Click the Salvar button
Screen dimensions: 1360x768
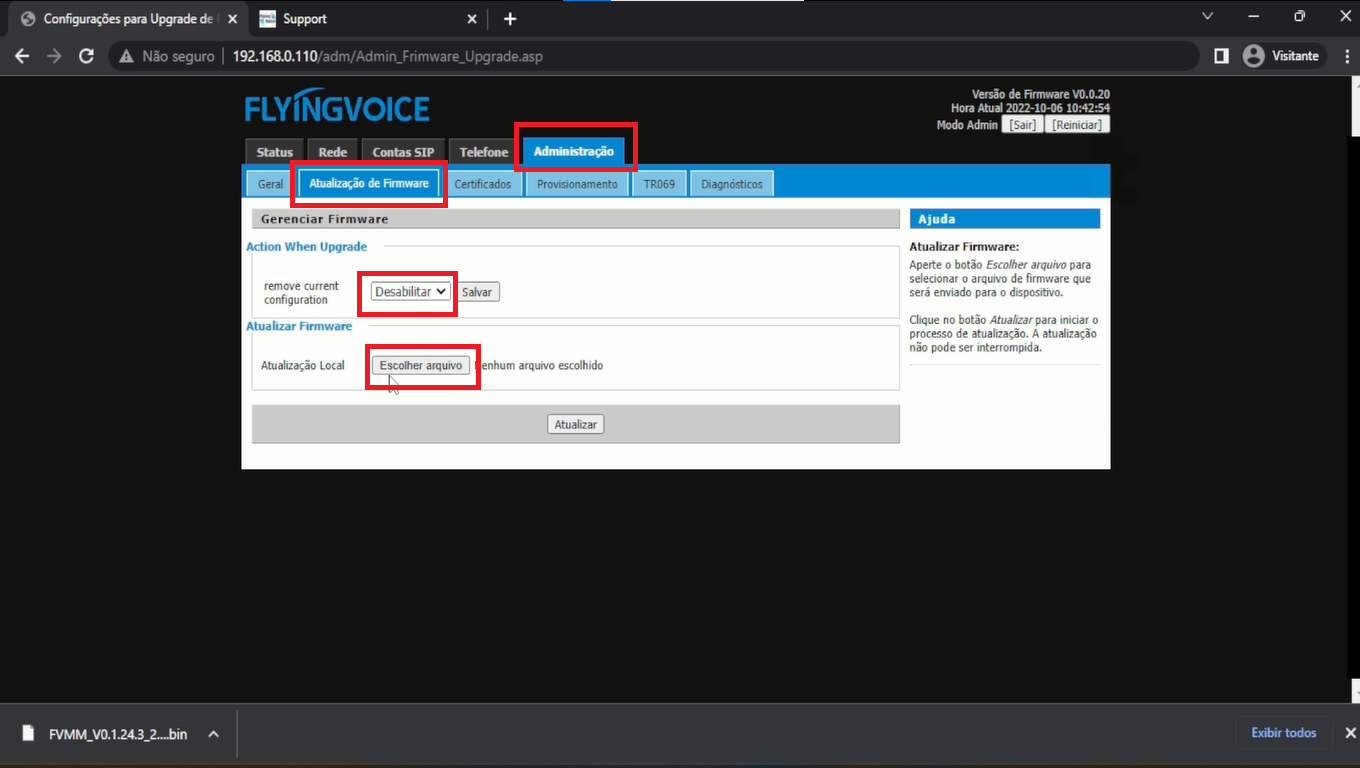tap(477, 292)
